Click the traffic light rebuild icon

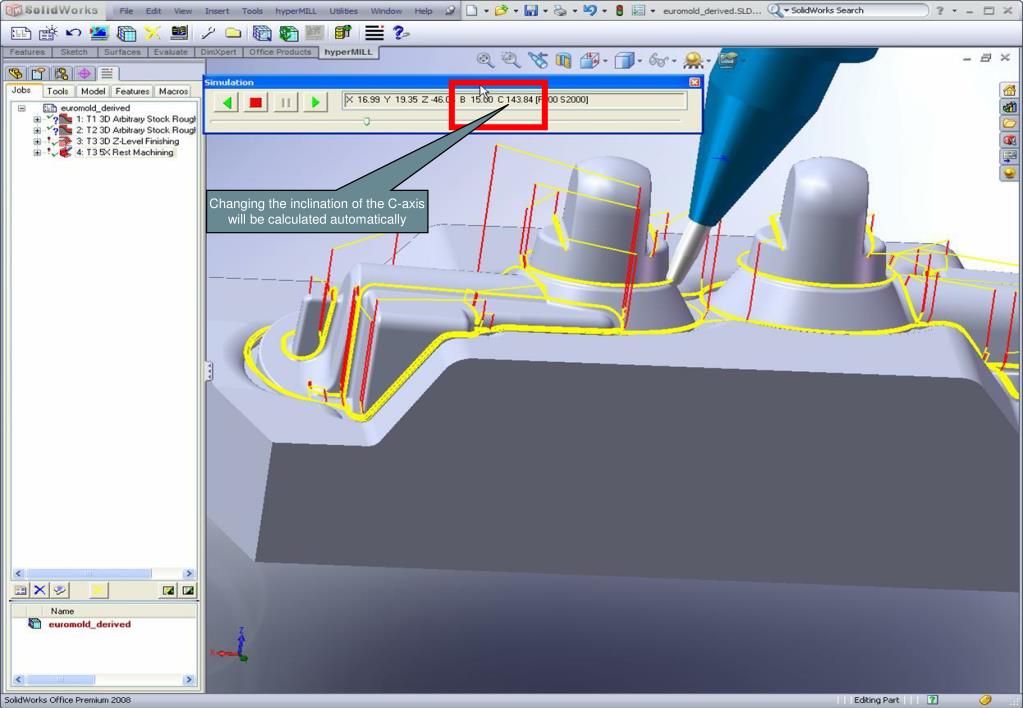pos(620,10)
